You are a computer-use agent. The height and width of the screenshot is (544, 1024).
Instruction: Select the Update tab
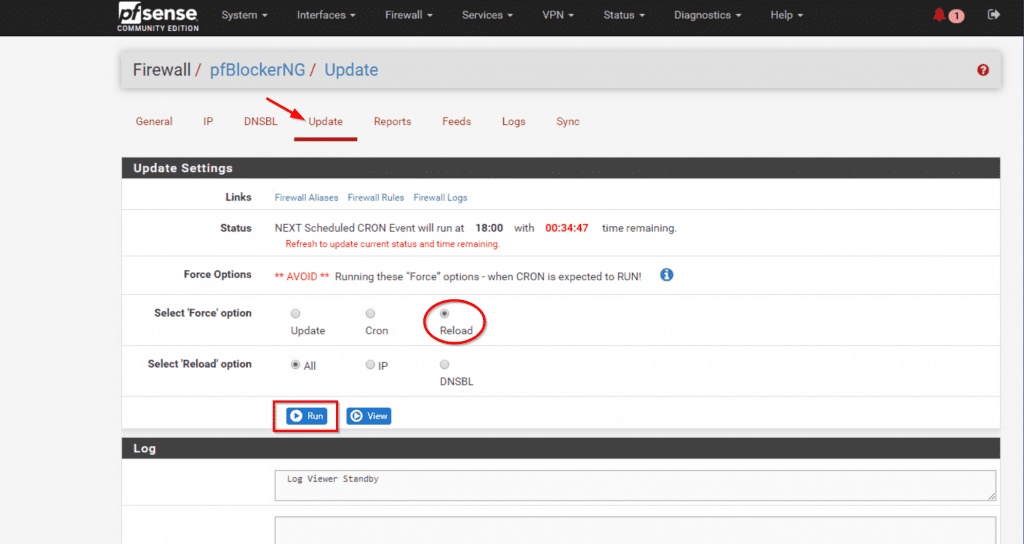coord(325,121)
